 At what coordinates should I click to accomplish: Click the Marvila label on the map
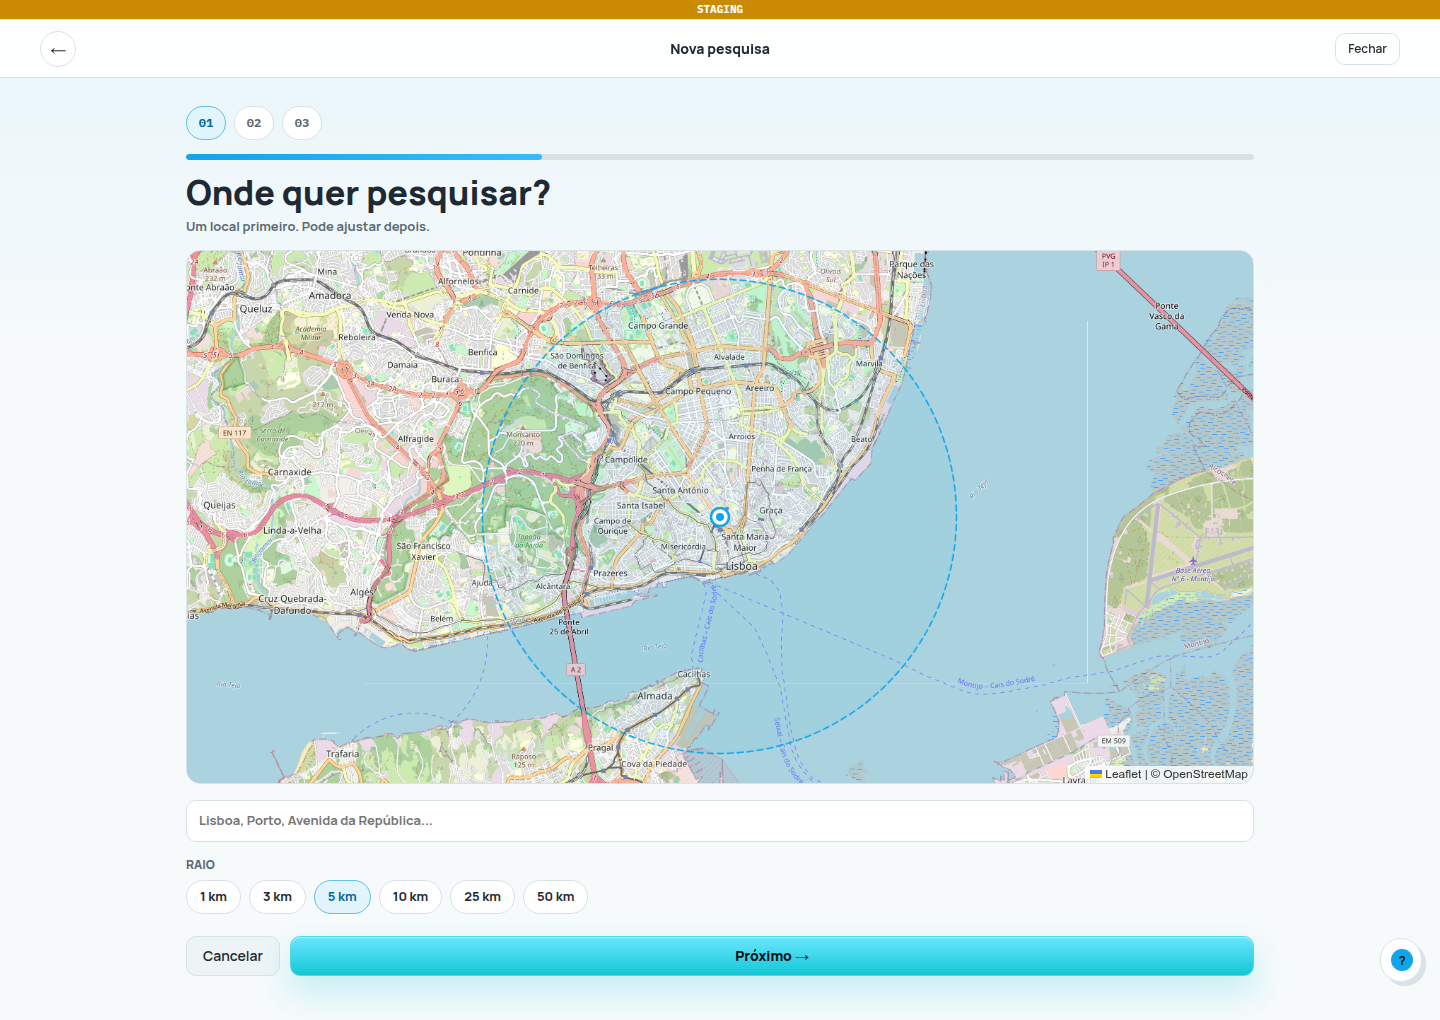point(869,363)
